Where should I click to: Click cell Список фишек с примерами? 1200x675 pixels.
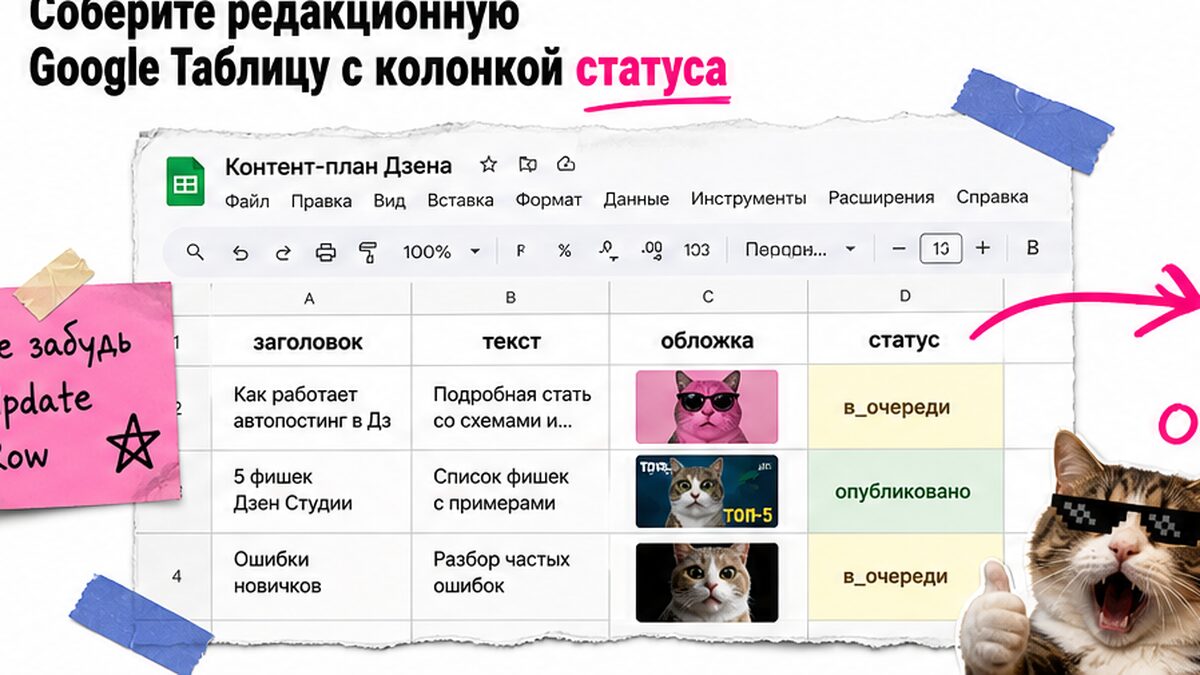[510, 492]
